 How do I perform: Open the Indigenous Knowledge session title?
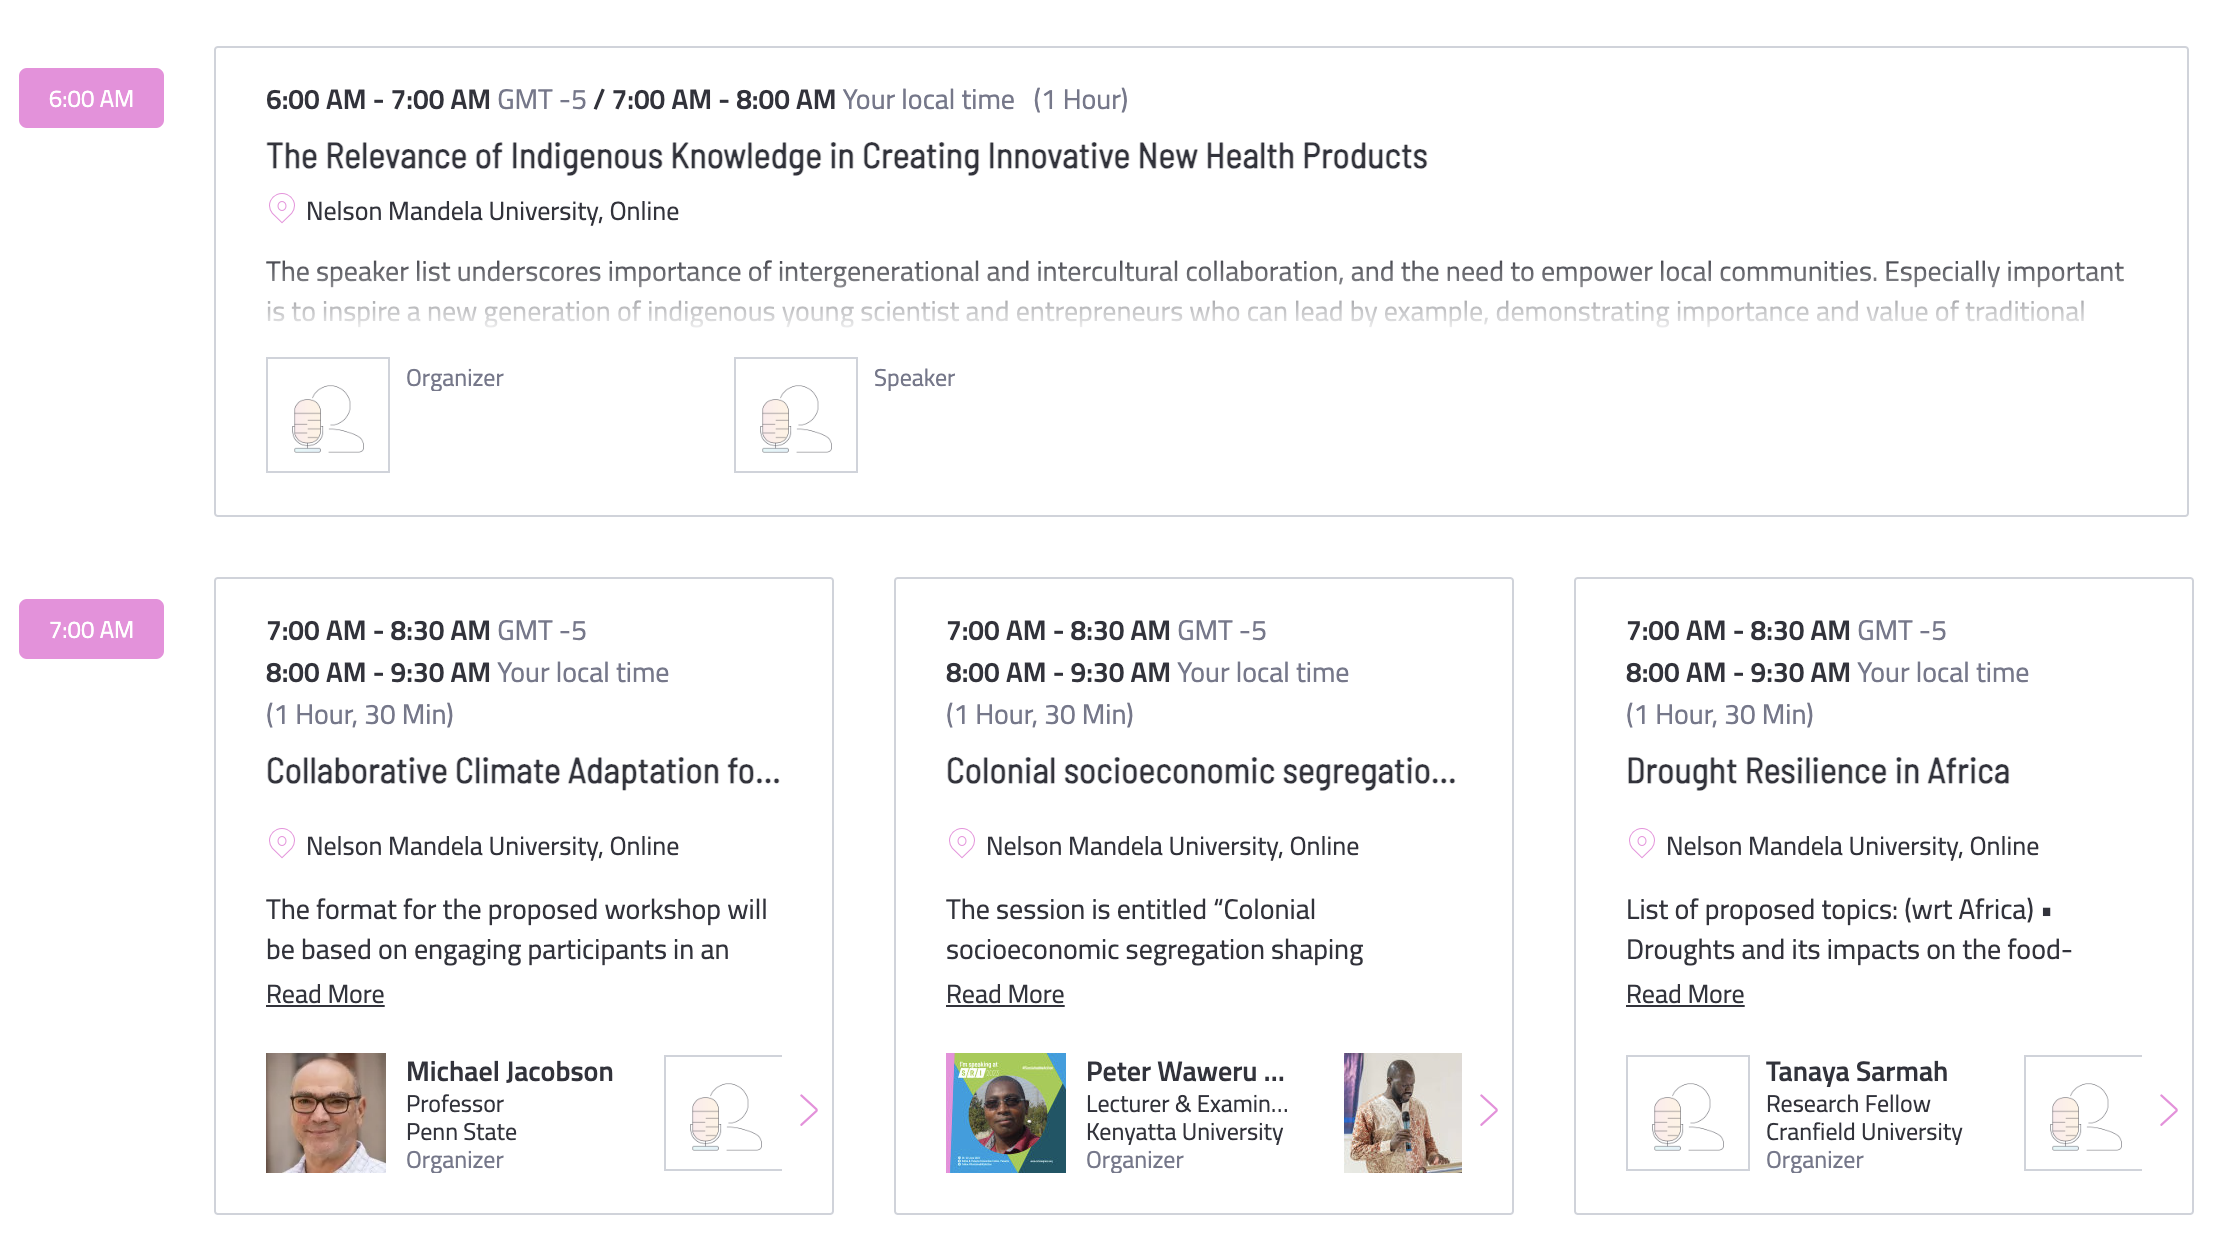[x=846, y=156]
